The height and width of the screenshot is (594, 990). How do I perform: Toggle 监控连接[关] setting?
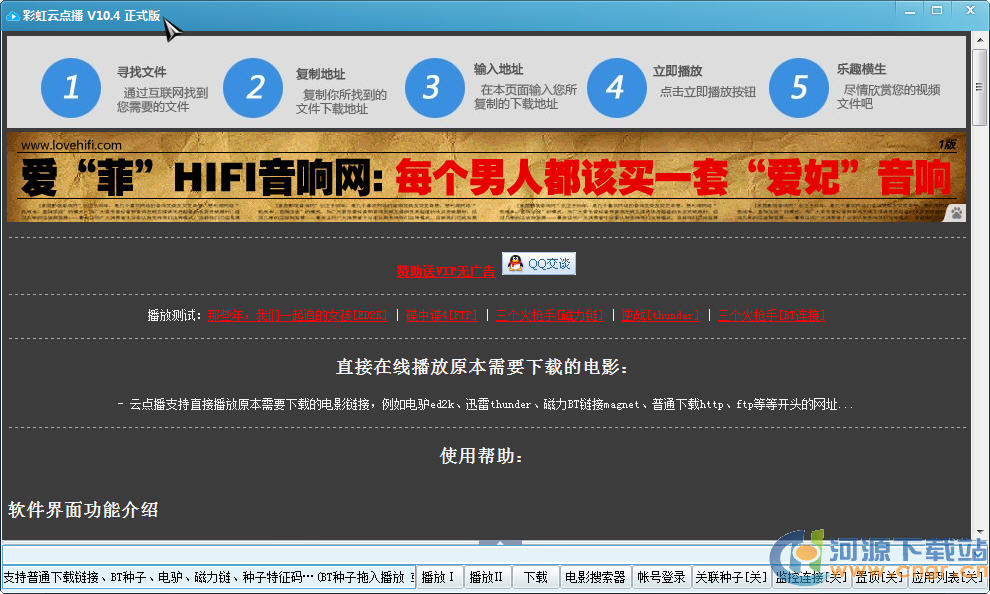point(811,577)
